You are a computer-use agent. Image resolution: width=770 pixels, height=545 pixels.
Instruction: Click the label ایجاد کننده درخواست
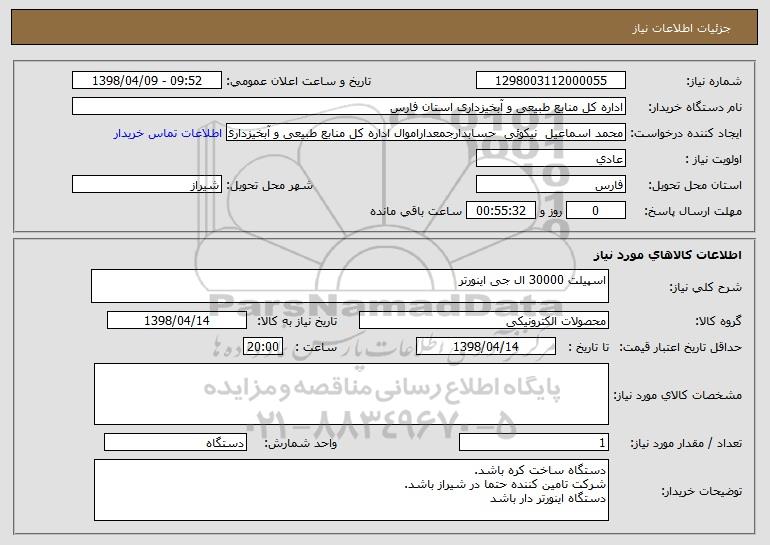coord(686,134)
